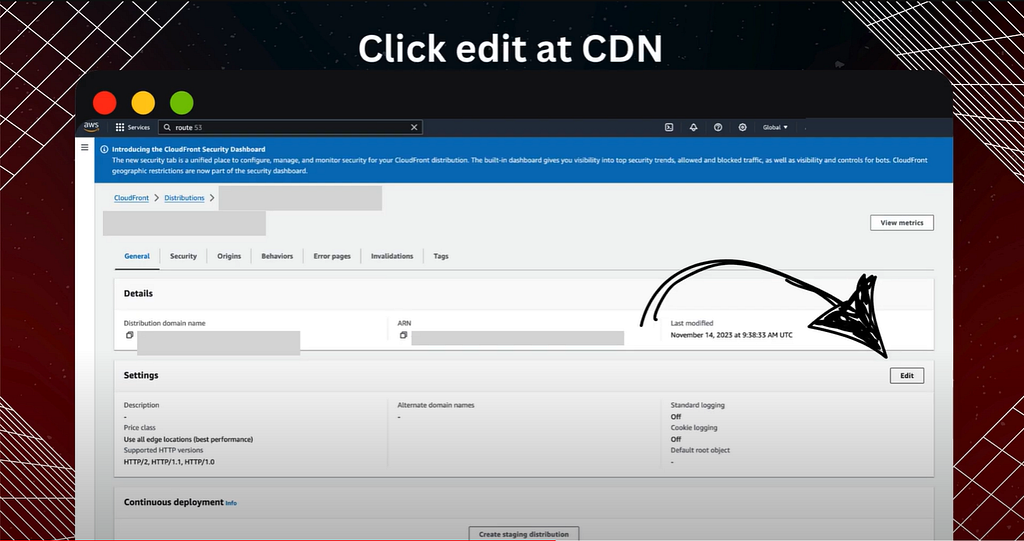Click the Details section heading
This screenshot has height=541, width=1024.
(138, 293)
